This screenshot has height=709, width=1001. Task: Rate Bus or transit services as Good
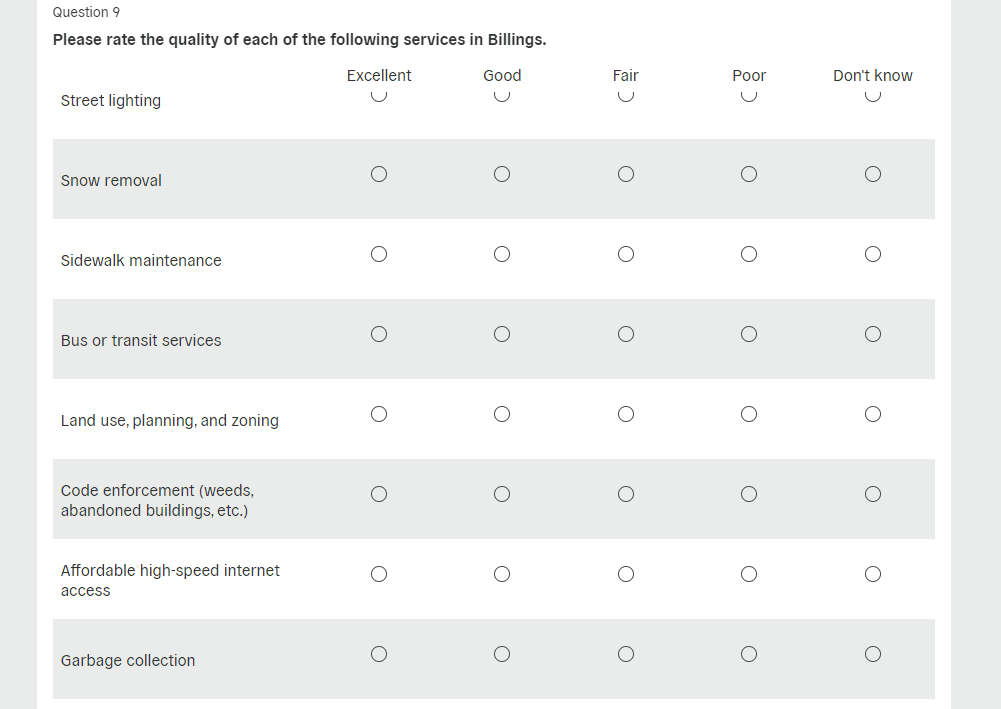(x=501, y=333)
